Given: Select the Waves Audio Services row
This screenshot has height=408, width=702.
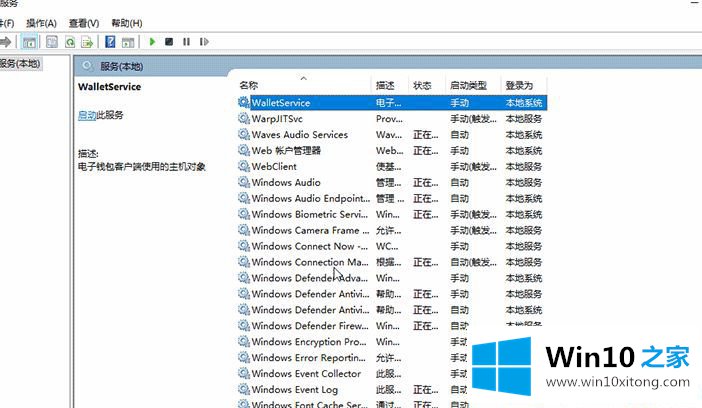Looking at the screenshot, I should pos(392,134).
